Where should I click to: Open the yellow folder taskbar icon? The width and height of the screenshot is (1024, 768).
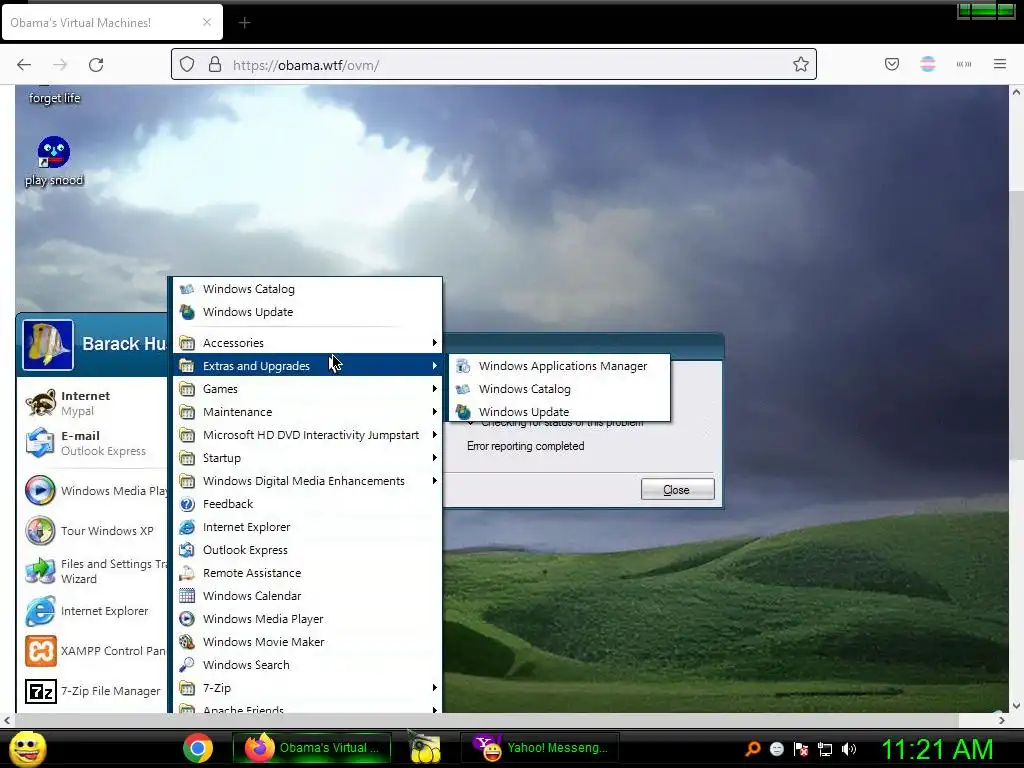(x=424, y=748)
